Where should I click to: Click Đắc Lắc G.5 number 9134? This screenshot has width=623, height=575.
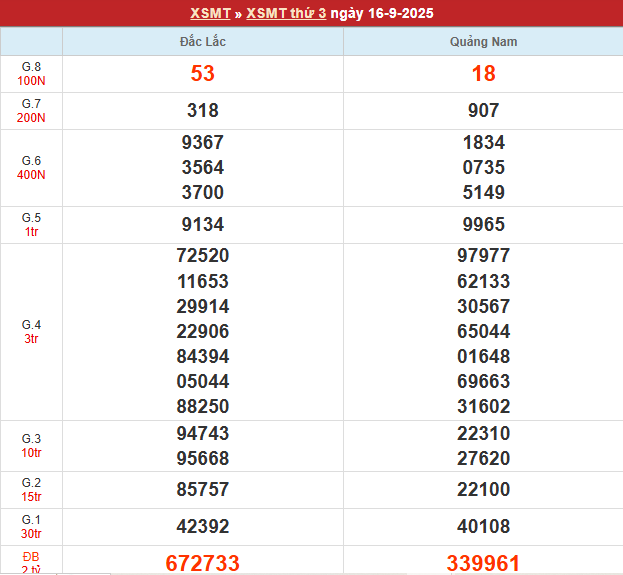click(203, 225)
